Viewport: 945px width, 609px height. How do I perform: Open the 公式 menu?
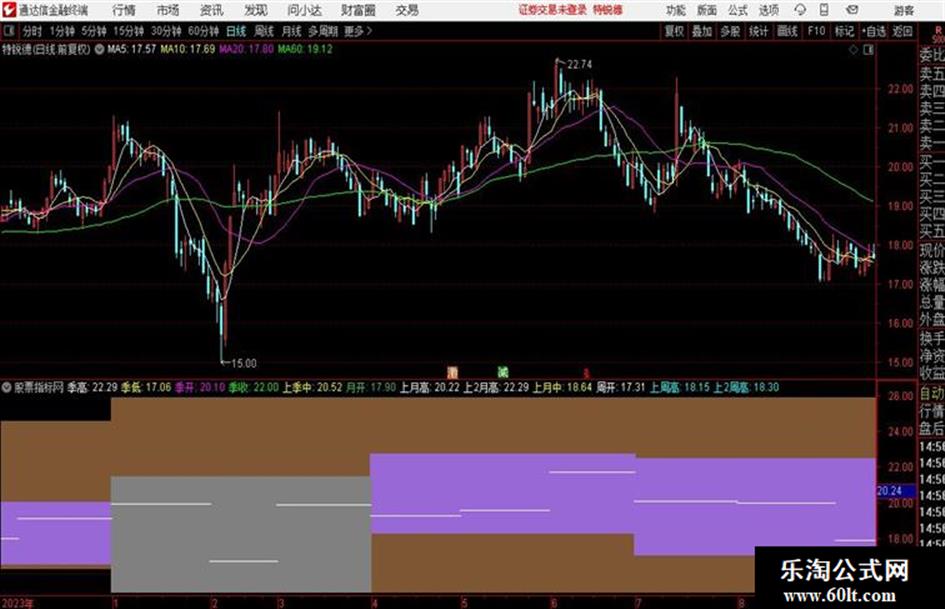tap(738, 10)
